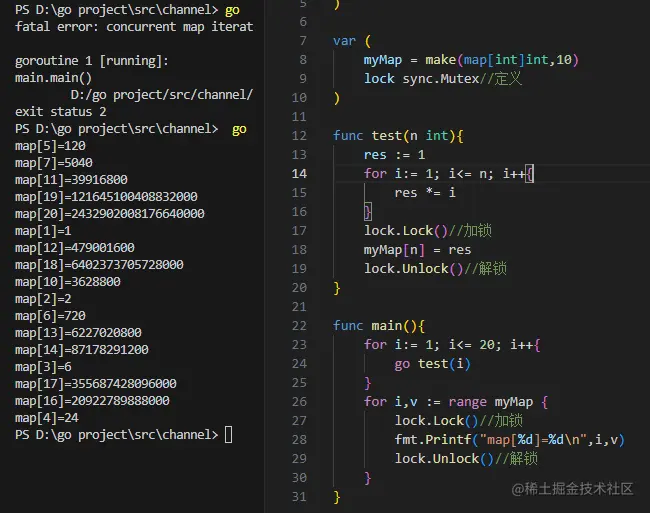Image resolution: width=650 pixels, height=513 pixels.
Task: Click line number 22 in the gutter
Action: tap(299, 326)
